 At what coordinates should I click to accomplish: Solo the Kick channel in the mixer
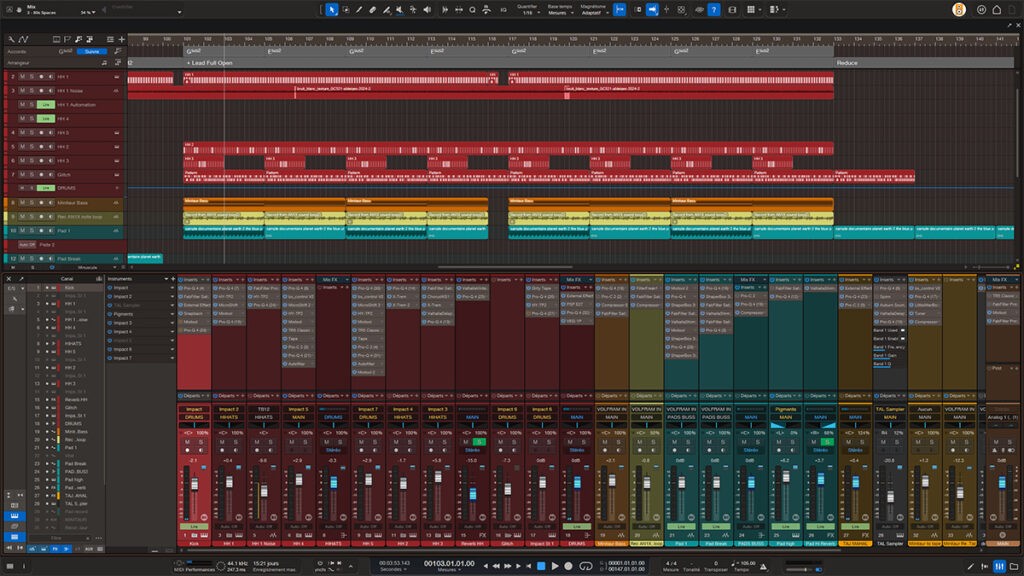click(200, 442)
